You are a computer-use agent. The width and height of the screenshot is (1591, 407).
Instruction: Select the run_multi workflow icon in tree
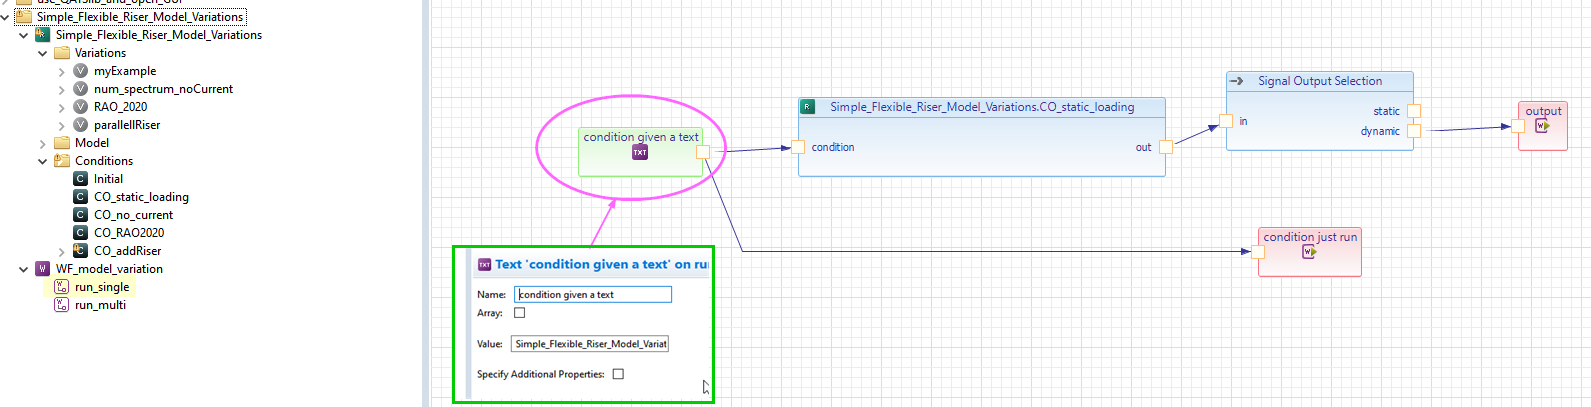[x=62, y=305]
